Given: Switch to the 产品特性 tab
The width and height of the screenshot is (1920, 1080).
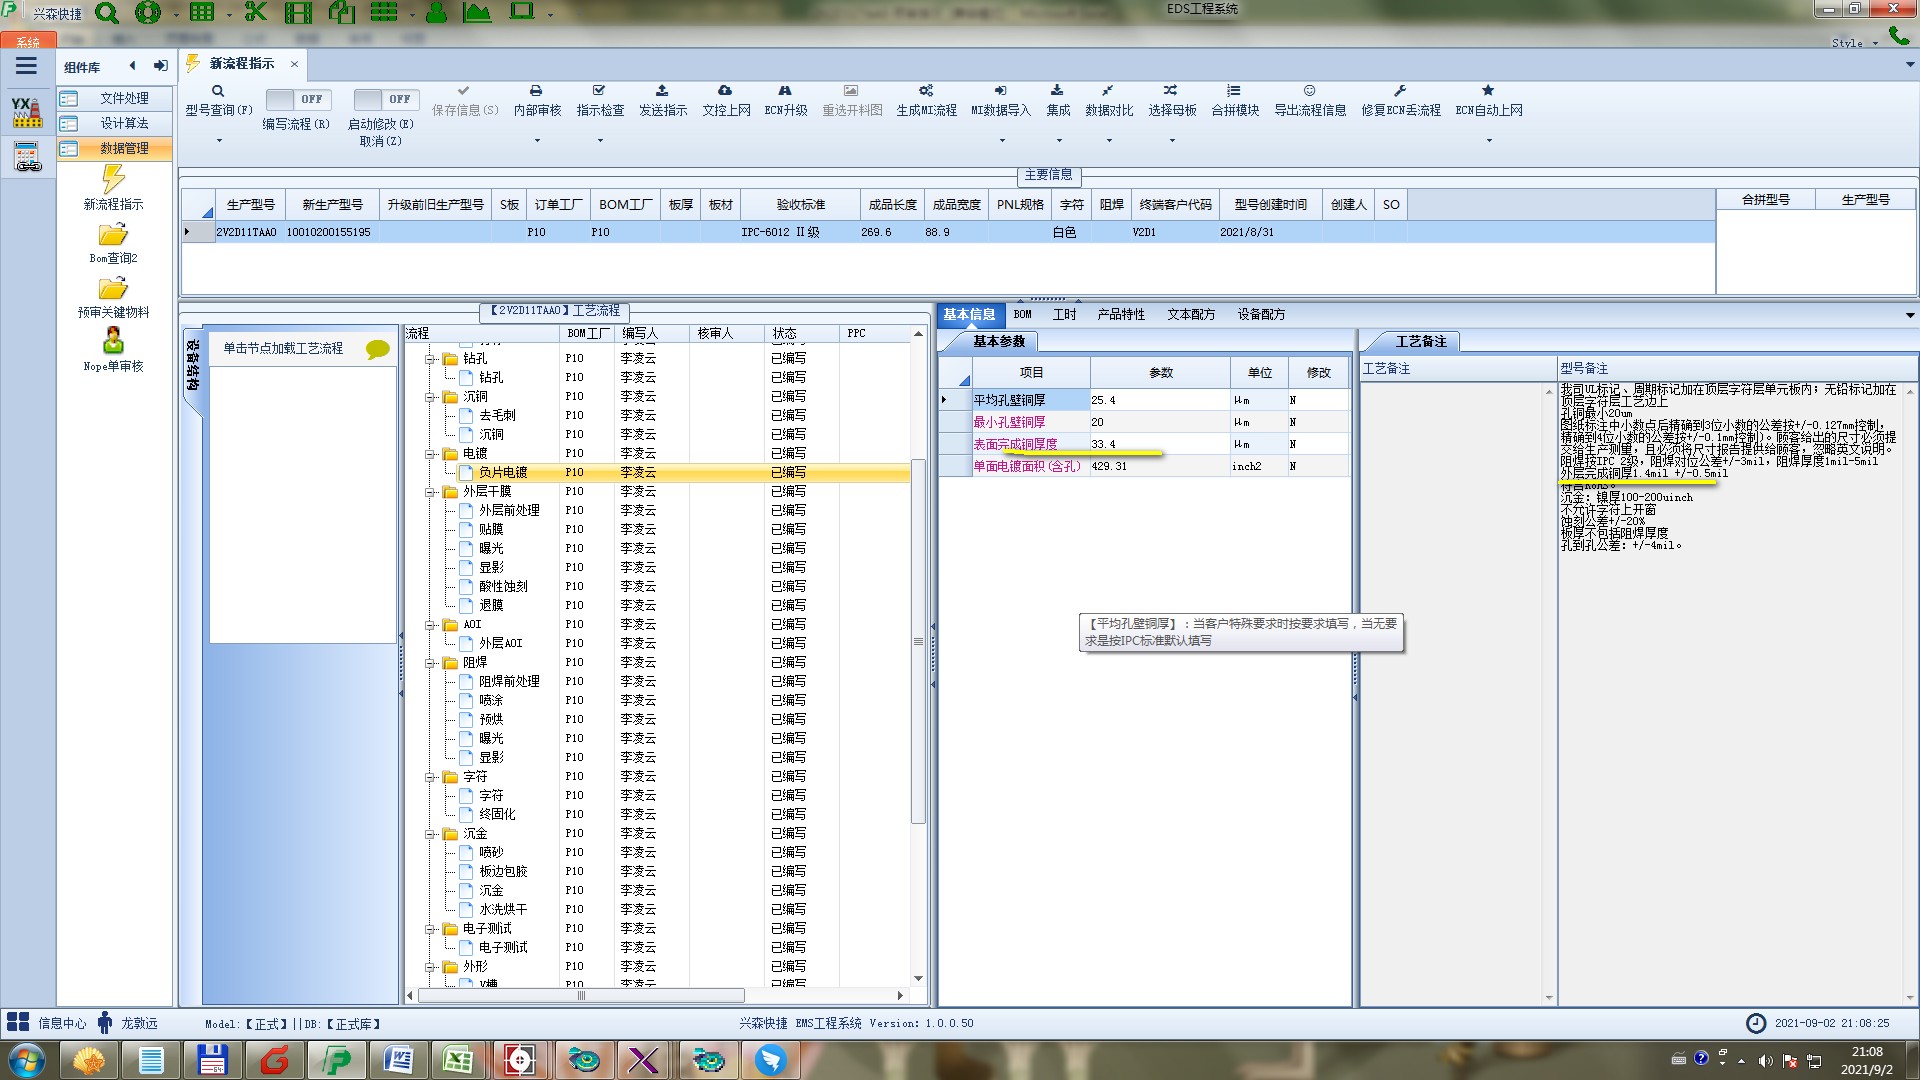Looking at the screenshot, I should [1120, 314].
